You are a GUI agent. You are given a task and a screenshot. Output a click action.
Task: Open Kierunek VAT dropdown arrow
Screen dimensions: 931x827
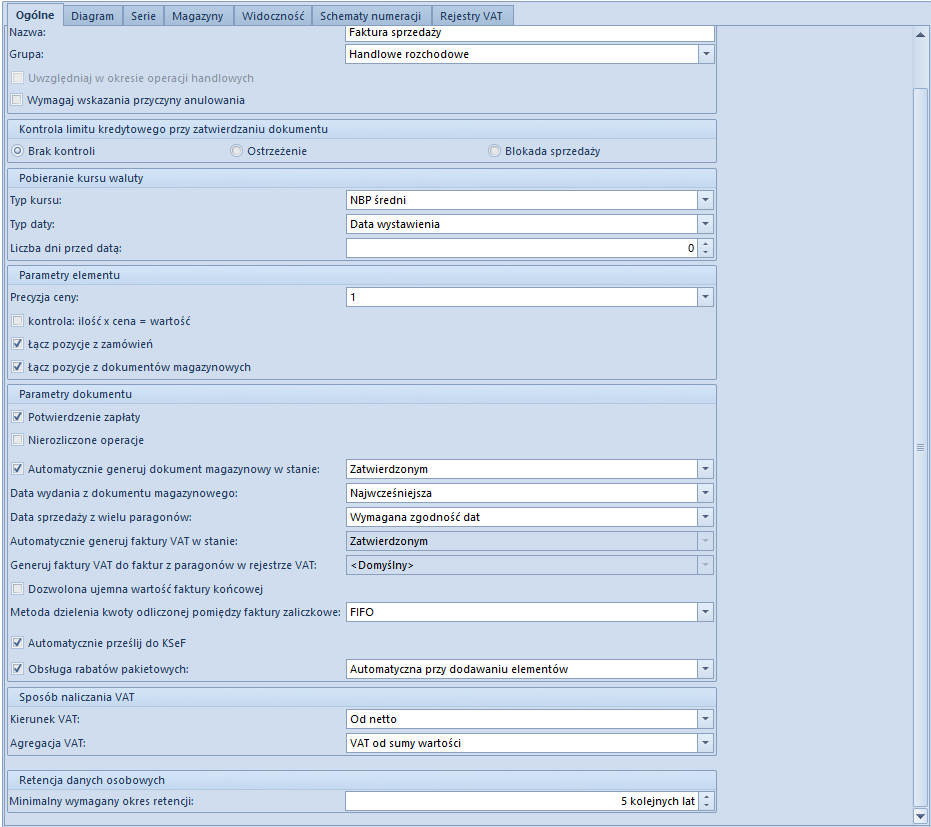[x=706, y=719]
